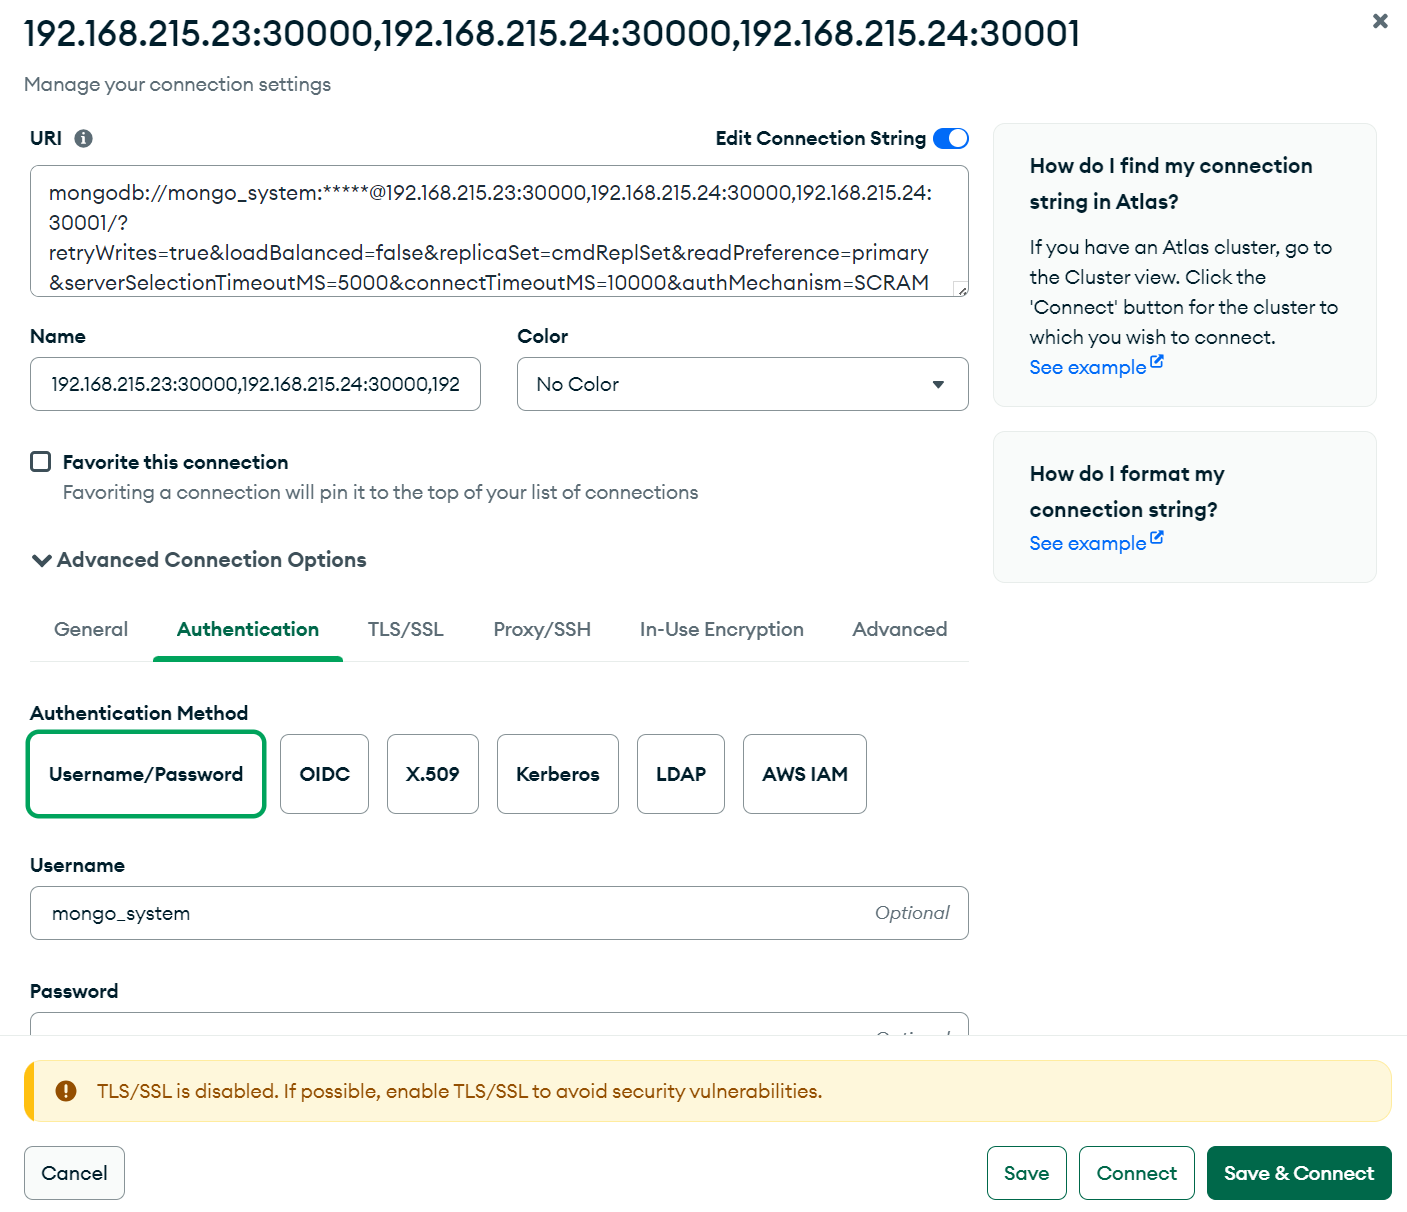Click the 'How do I find my connection string in Atlas?' heading
Viewport: 1407px width, 1212px height.
pyautogui.click(x=1171, y=184)
